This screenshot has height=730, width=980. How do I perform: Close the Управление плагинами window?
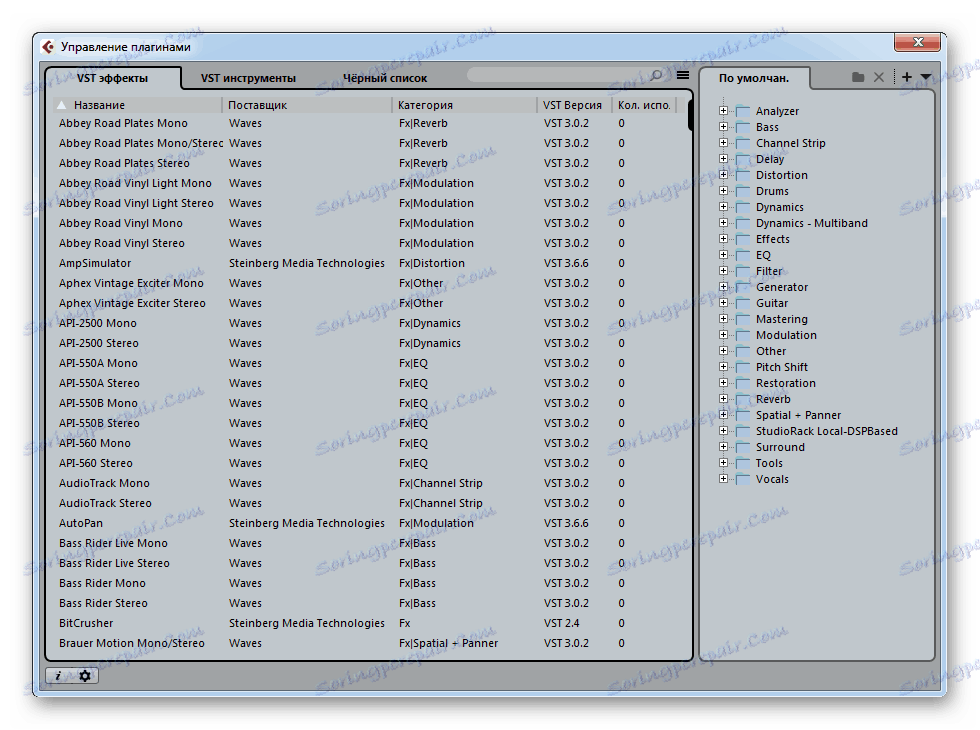point(918,42)
